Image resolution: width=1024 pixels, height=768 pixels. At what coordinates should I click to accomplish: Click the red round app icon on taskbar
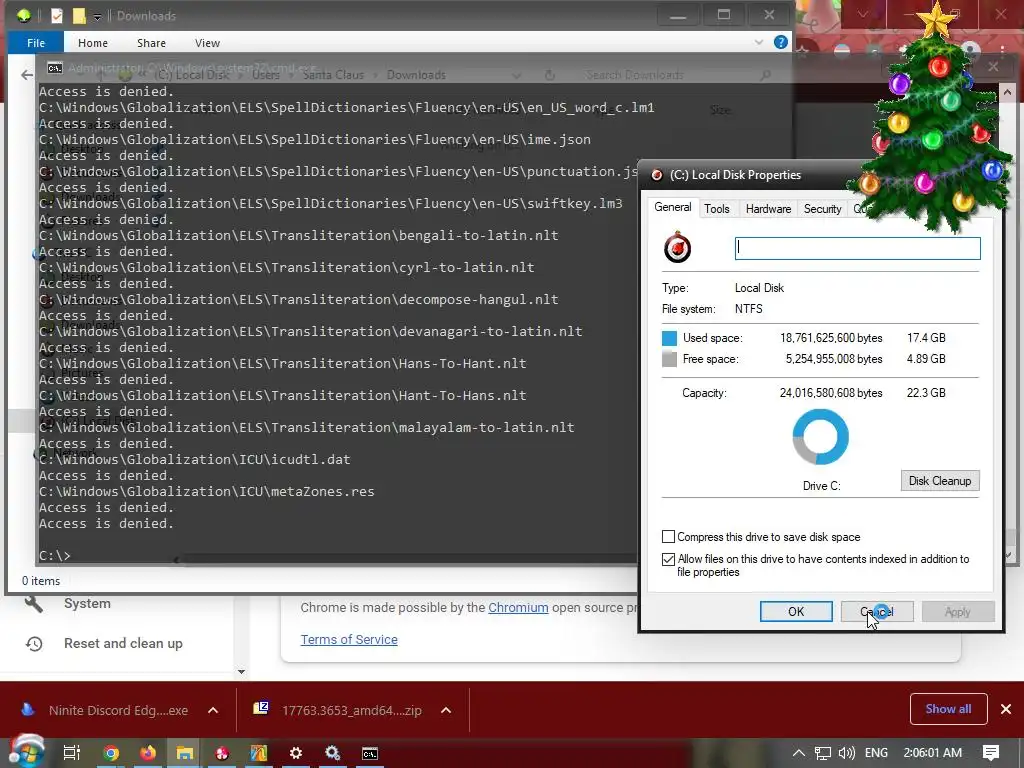click(x=222, y=753)
